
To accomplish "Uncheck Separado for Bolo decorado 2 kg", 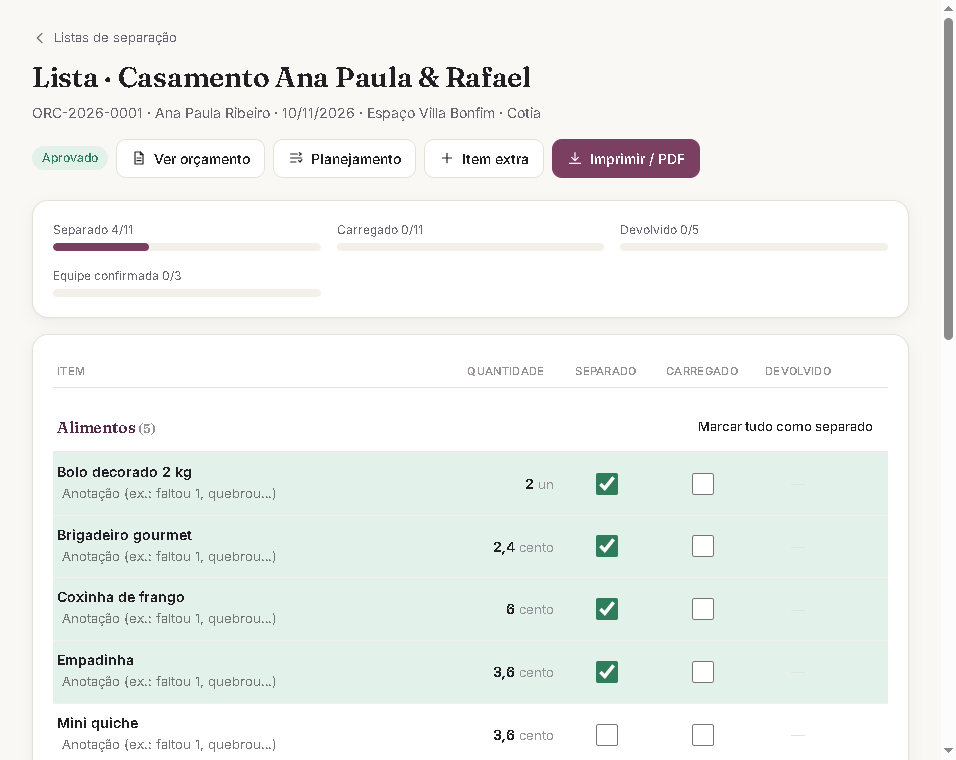I will click(607, 484).
